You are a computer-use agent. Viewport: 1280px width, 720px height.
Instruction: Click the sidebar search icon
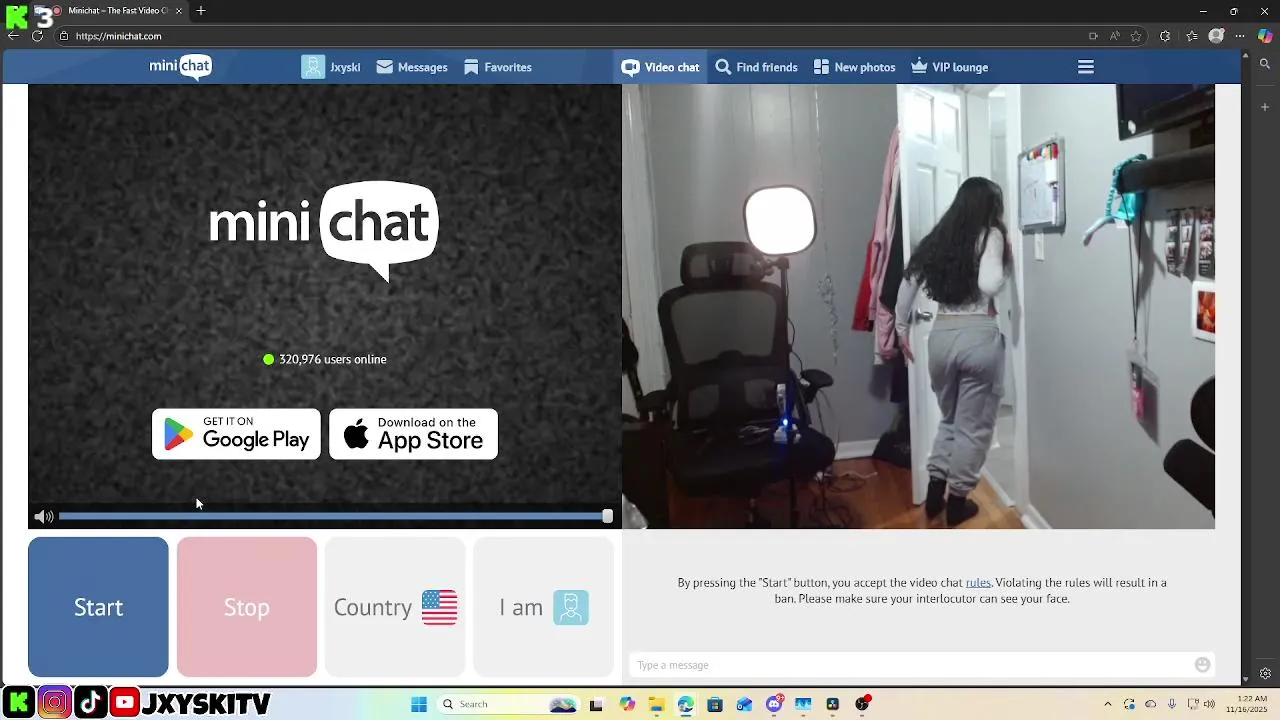coord(1265,64)
